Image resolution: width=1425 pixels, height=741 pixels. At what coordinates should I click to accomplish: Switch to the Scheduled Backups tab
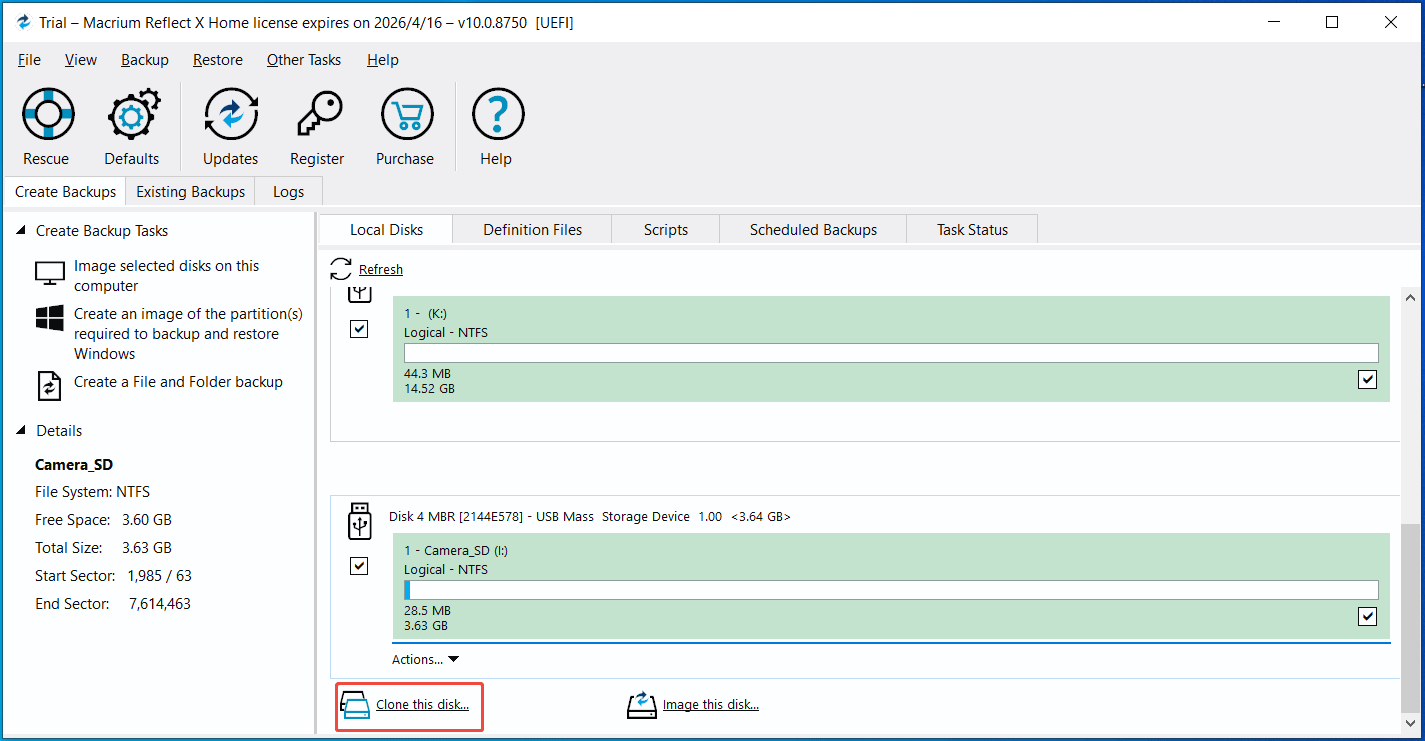click(813, 230)
